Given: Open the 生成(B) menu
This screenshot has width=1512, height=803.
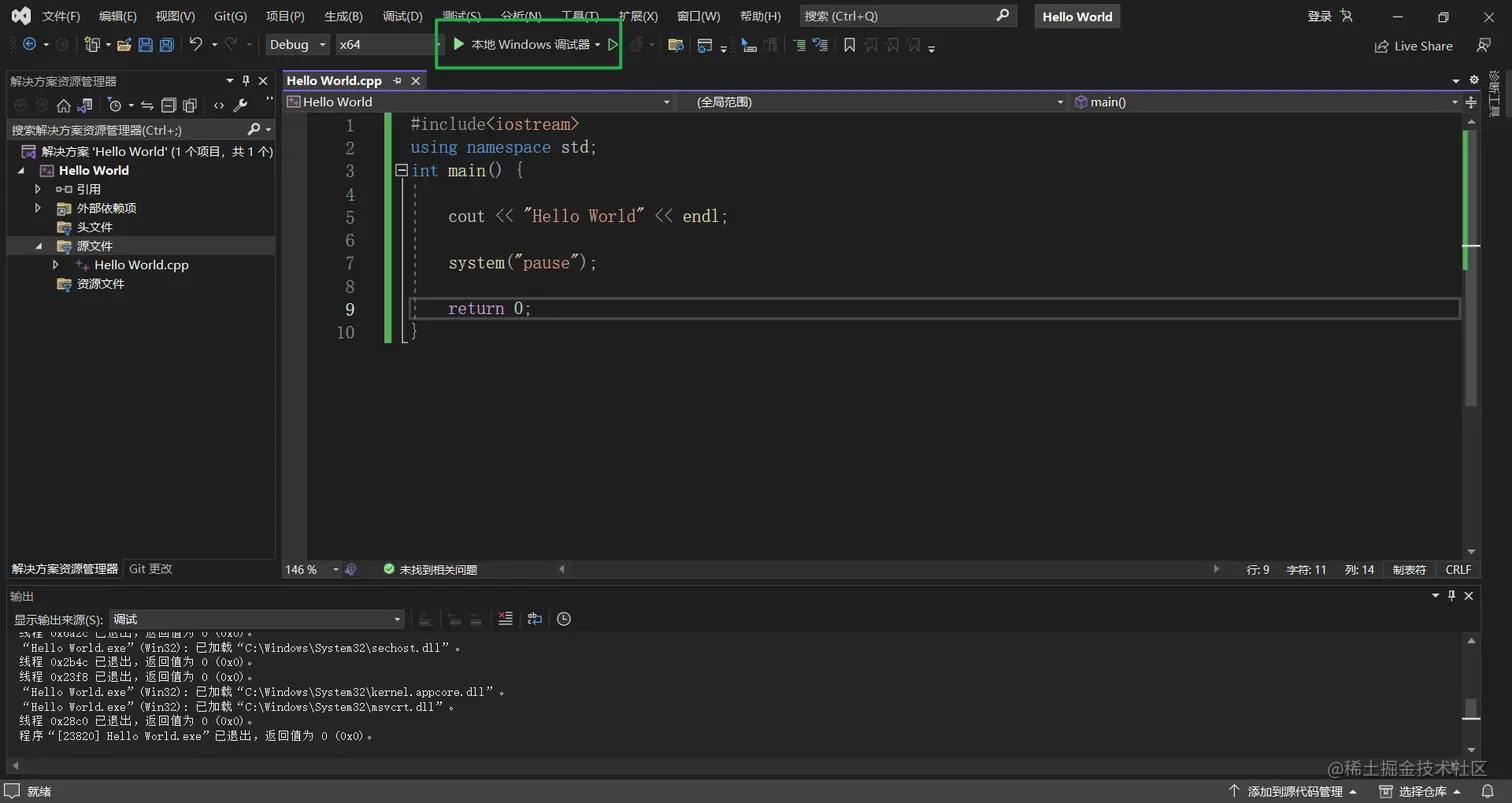Looking at the screenshot, I should (x=343, y=16).
